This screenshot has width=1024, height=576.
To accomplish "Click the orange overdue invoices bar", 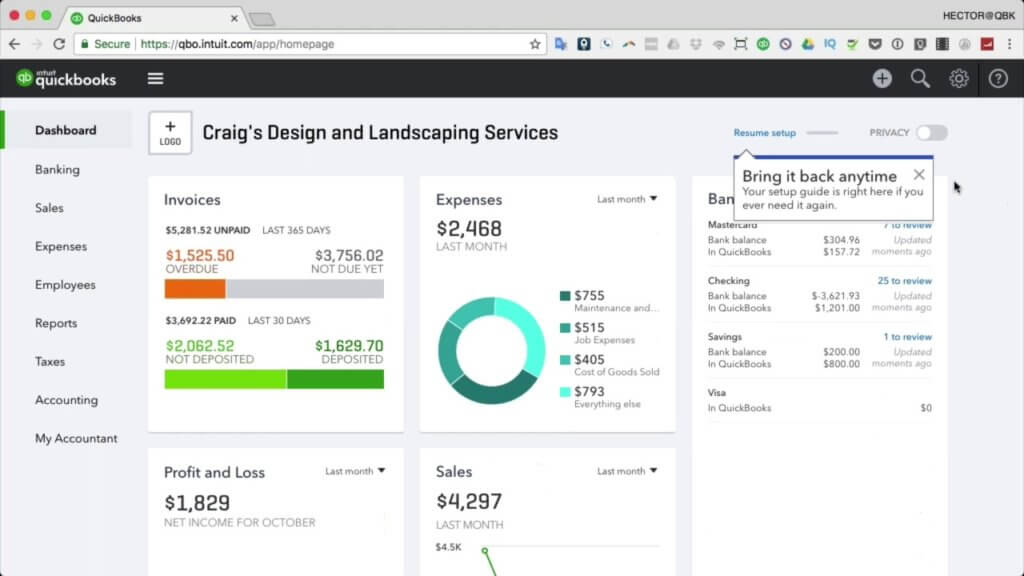I will click(x=195, y=289).
